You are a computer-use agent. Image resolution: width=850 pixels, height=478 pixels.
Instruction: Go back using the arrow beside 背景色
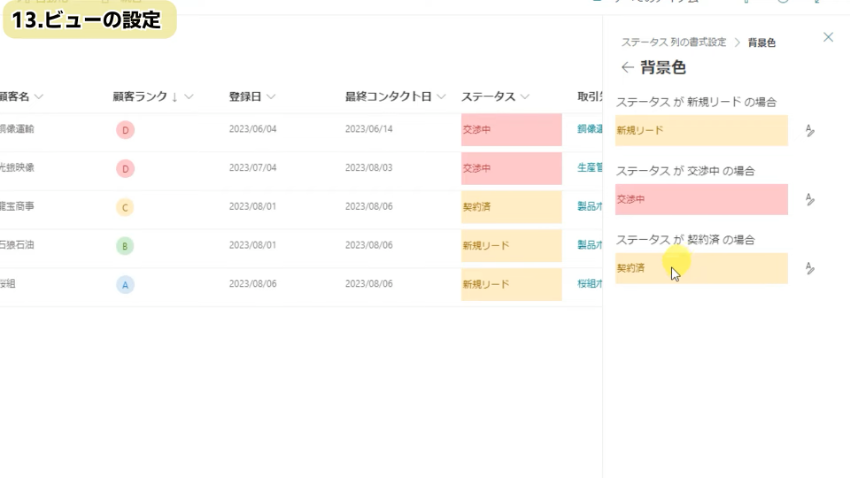click(627, 68)
